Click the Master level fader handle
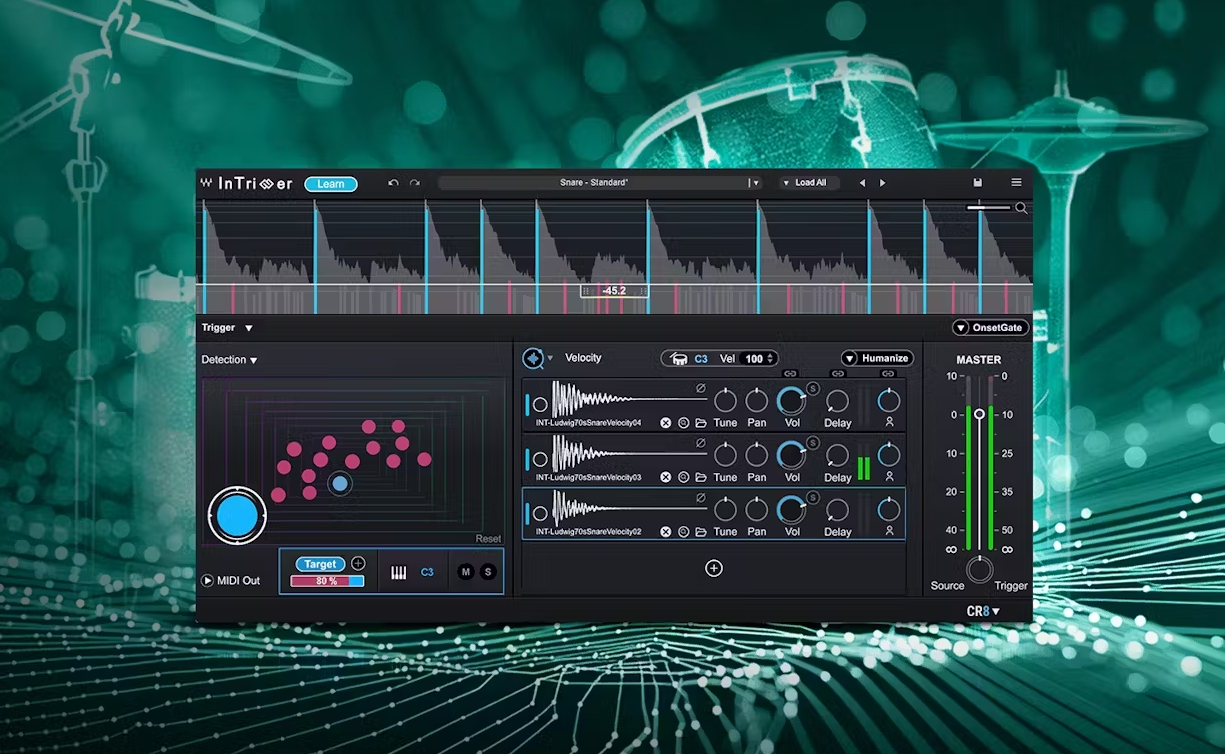Viewport: 1225px width, 754px height. 979,414
